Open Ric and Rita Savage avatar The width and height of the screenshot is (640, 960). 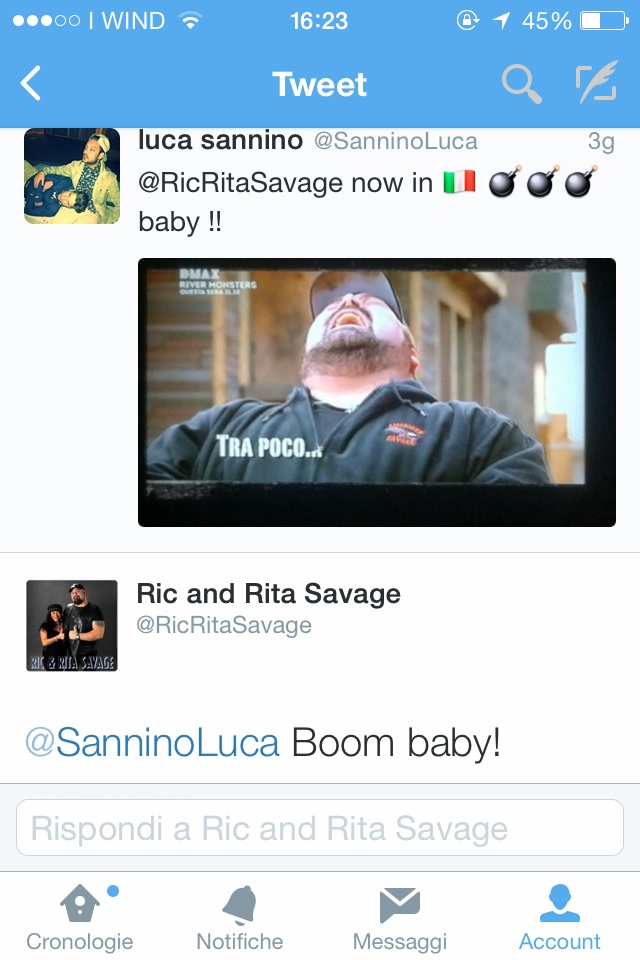tap(72, 625)
